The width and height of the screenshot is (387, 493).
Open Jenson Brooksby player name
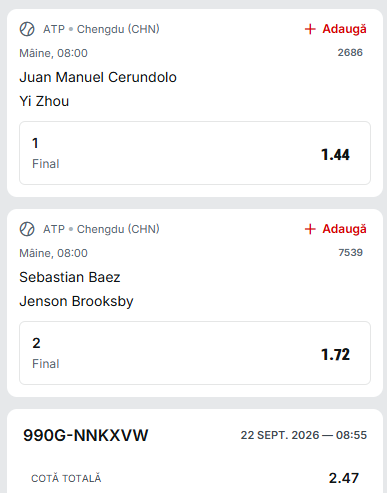76,302
